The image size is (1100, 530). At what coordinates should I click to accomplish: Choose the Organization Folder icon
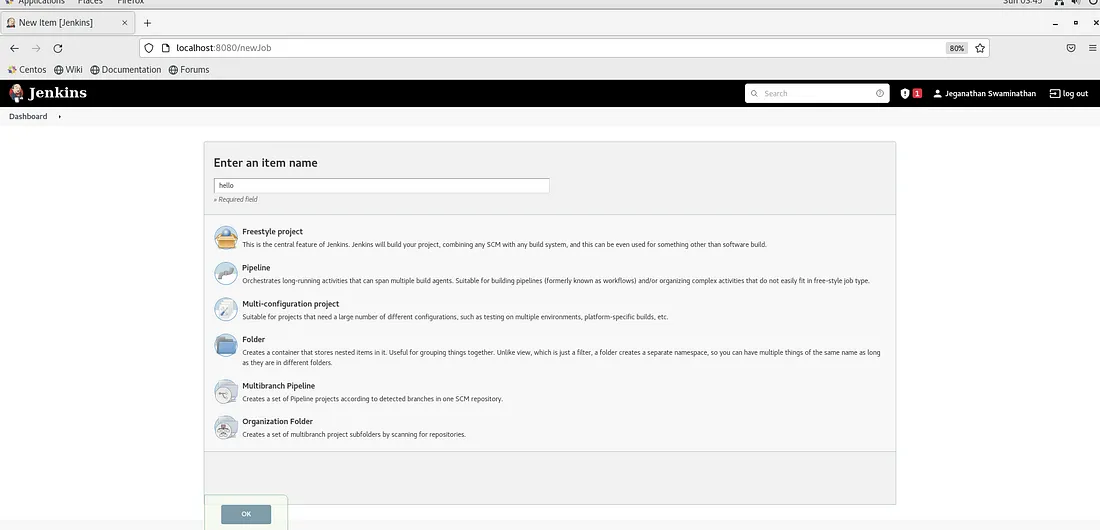pyautogui.click(x=226, y=428)
